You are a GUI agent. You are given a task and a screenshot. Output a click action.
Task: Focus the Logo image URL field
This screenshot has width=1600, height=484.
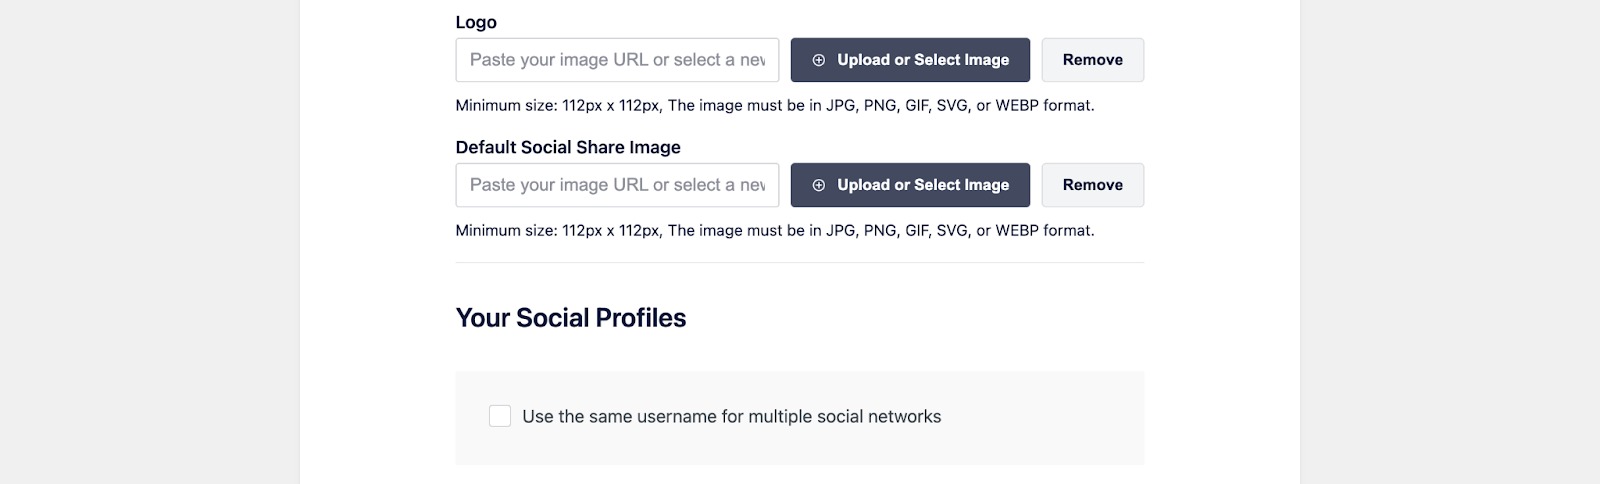pos(617,60)
